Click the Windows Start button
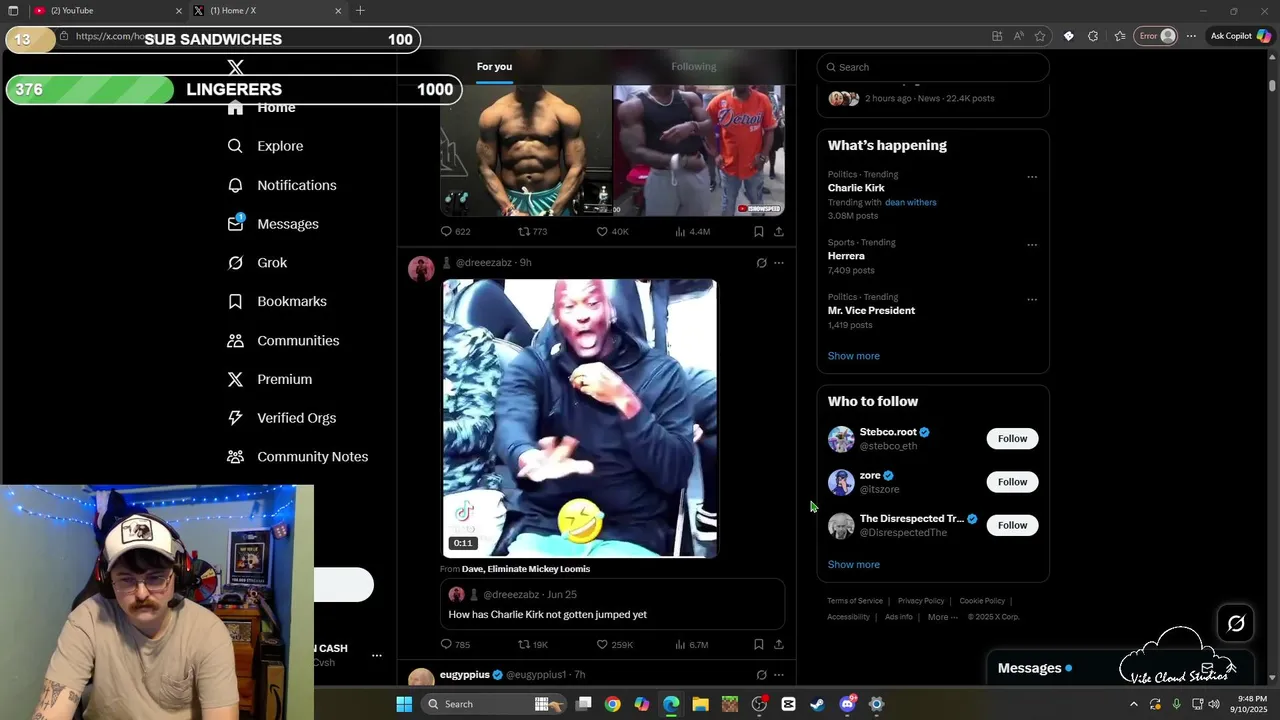 click(404, 704)
